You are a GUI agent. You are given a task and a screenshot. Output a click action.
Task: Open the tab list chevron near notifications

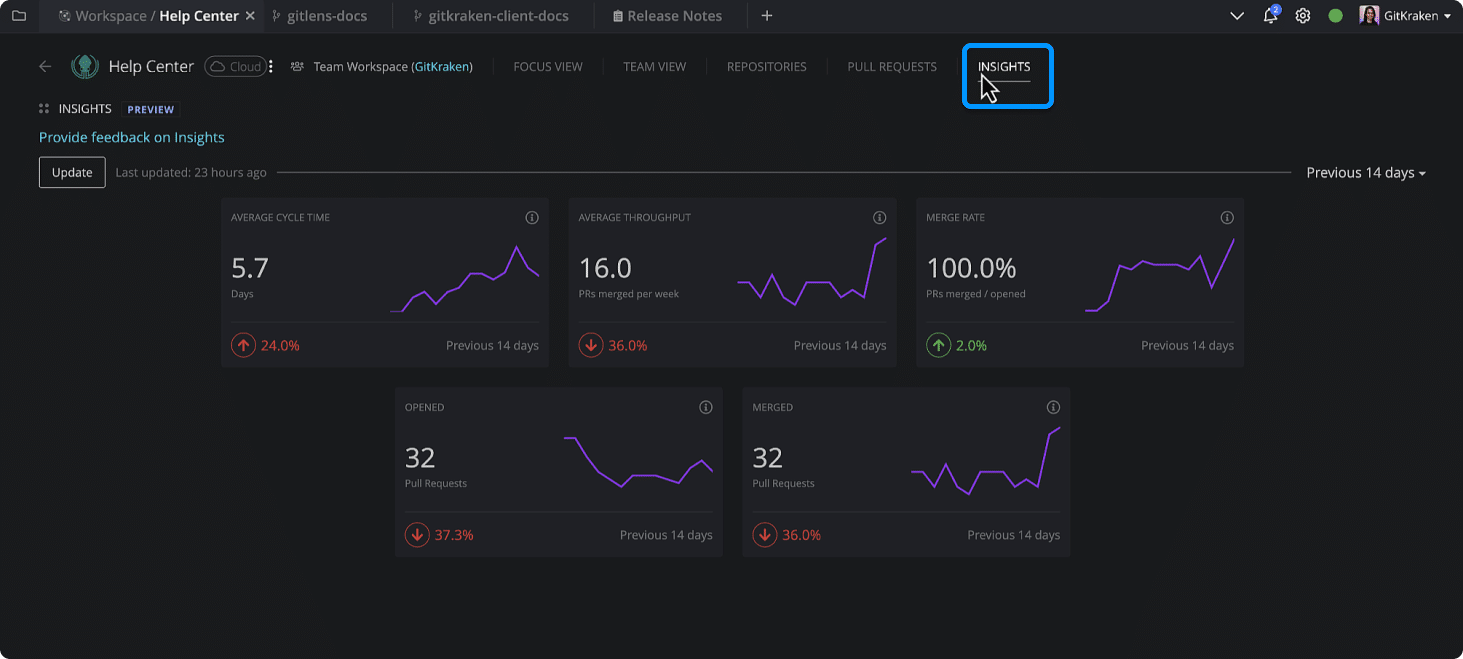click(x=1236, y=16)
